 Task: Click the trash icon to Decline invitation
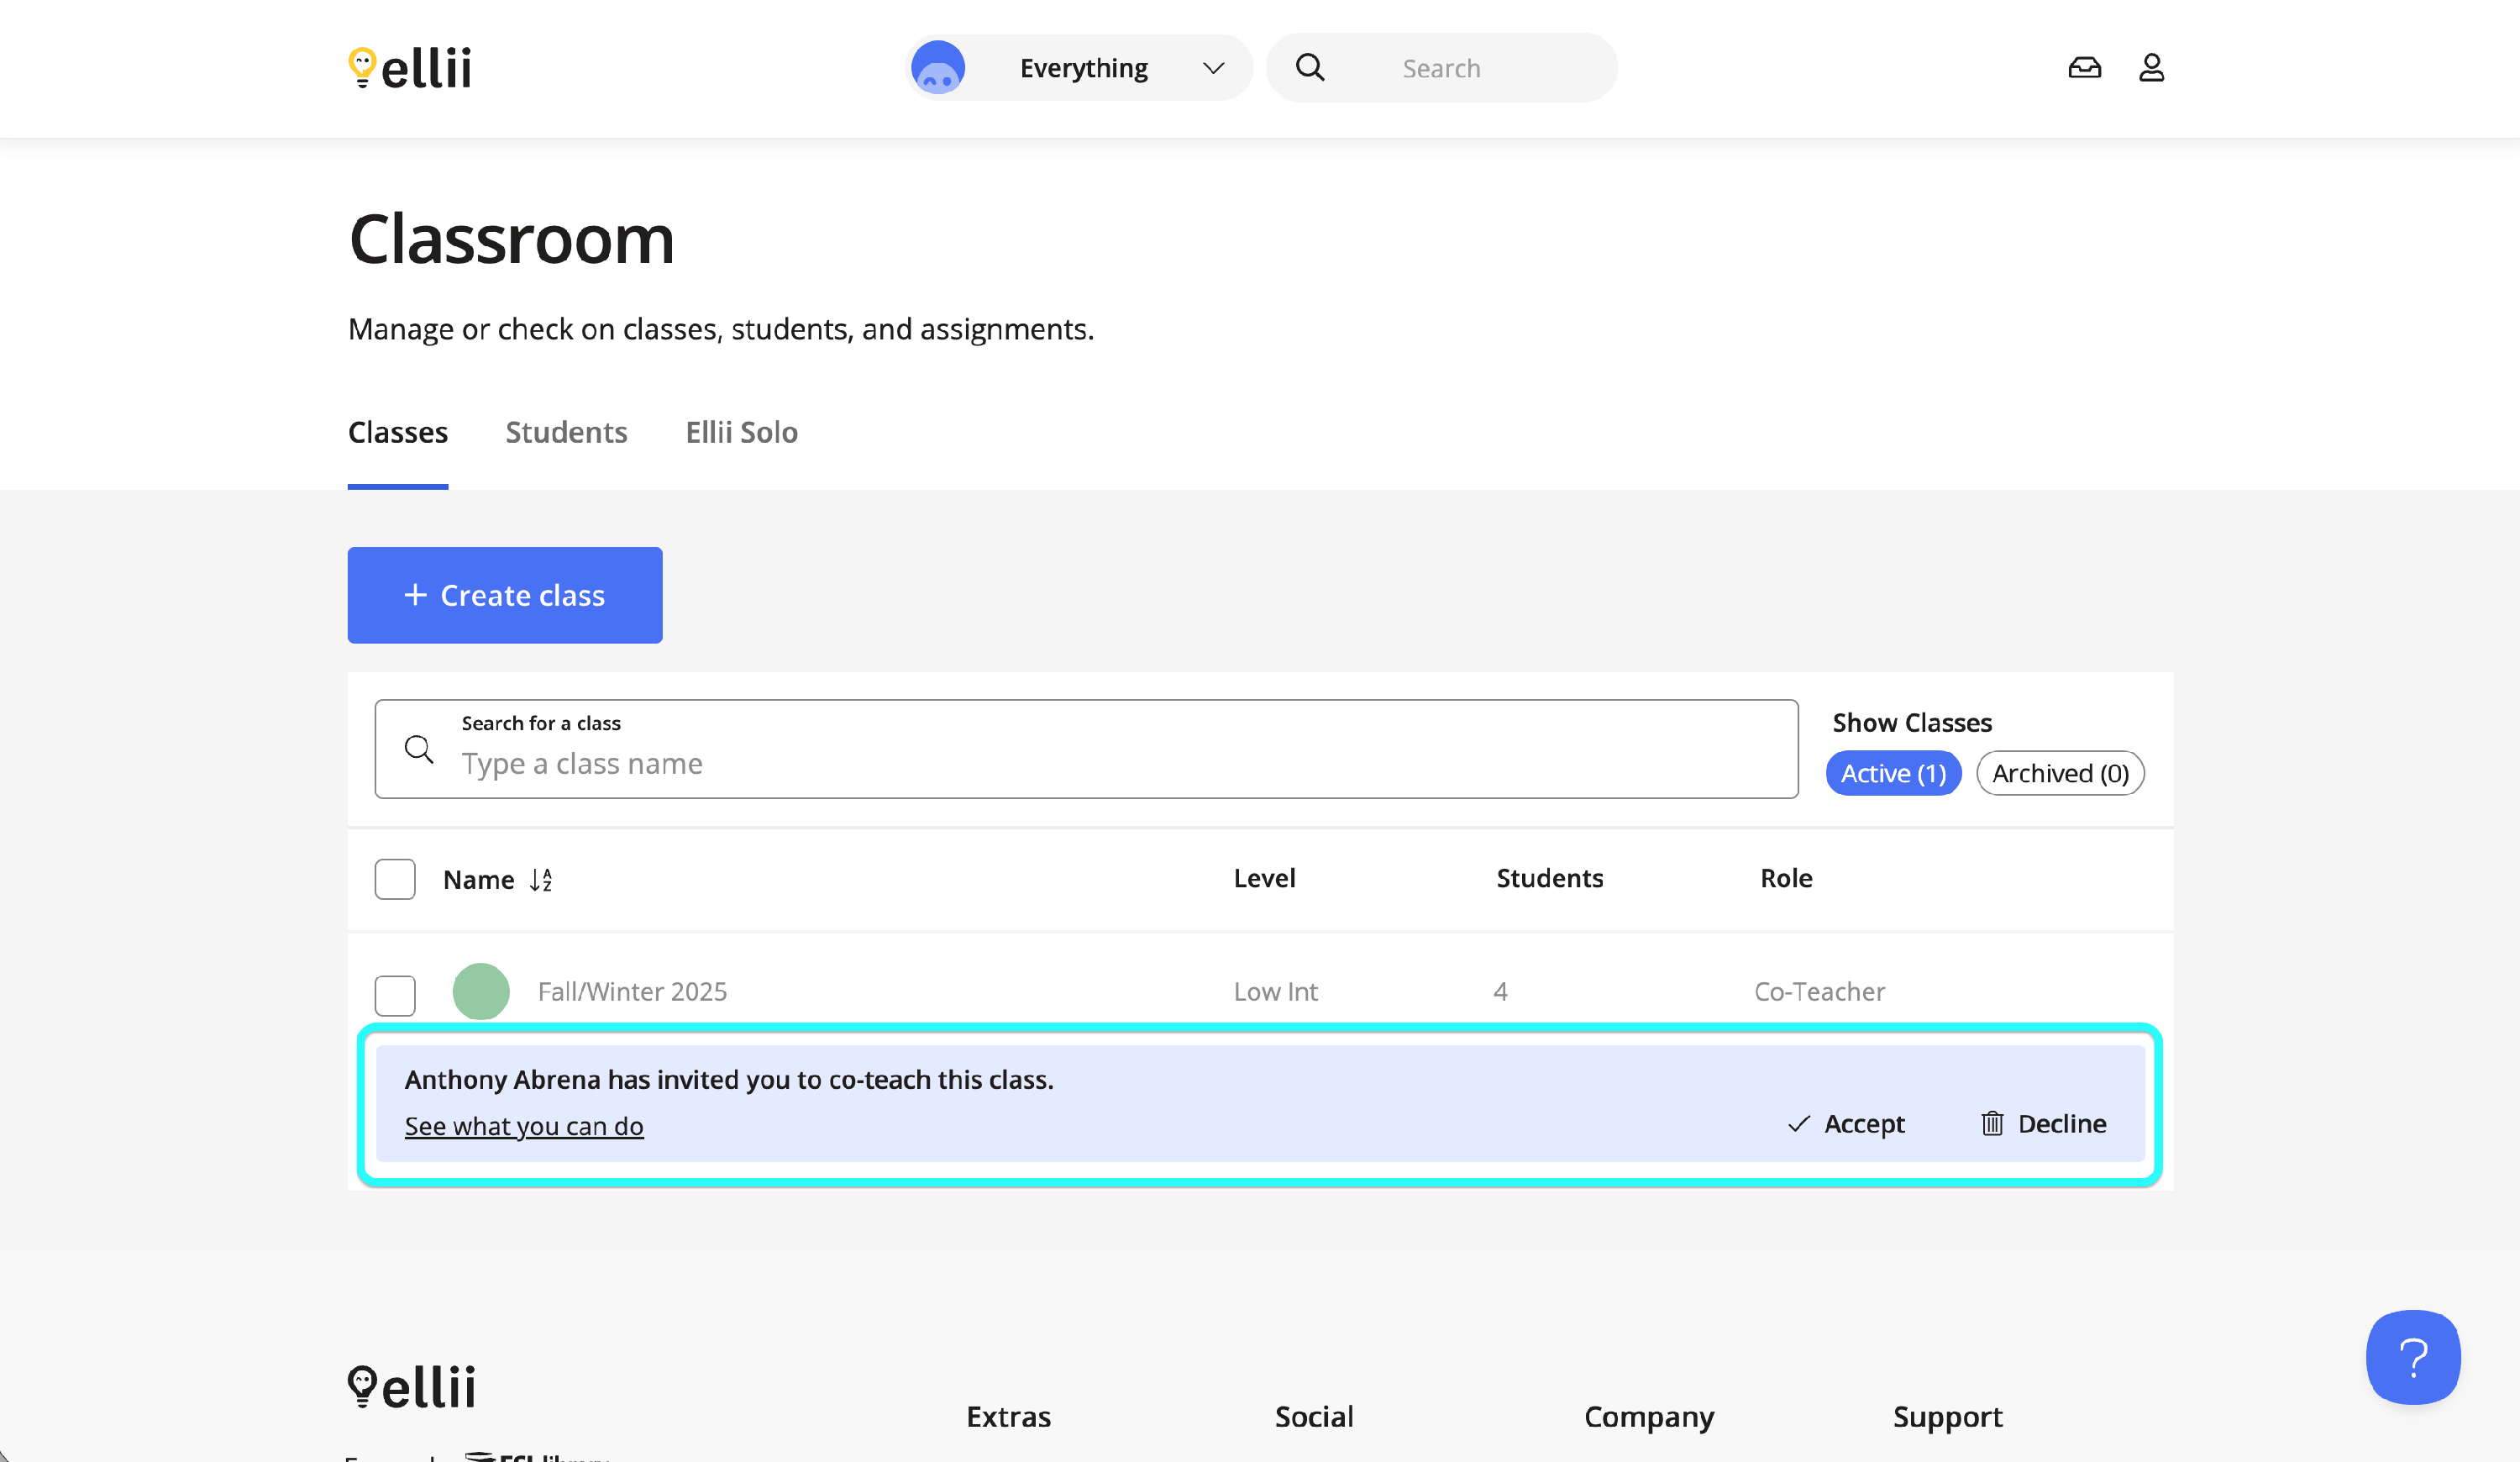(x=1992, y=1123)
